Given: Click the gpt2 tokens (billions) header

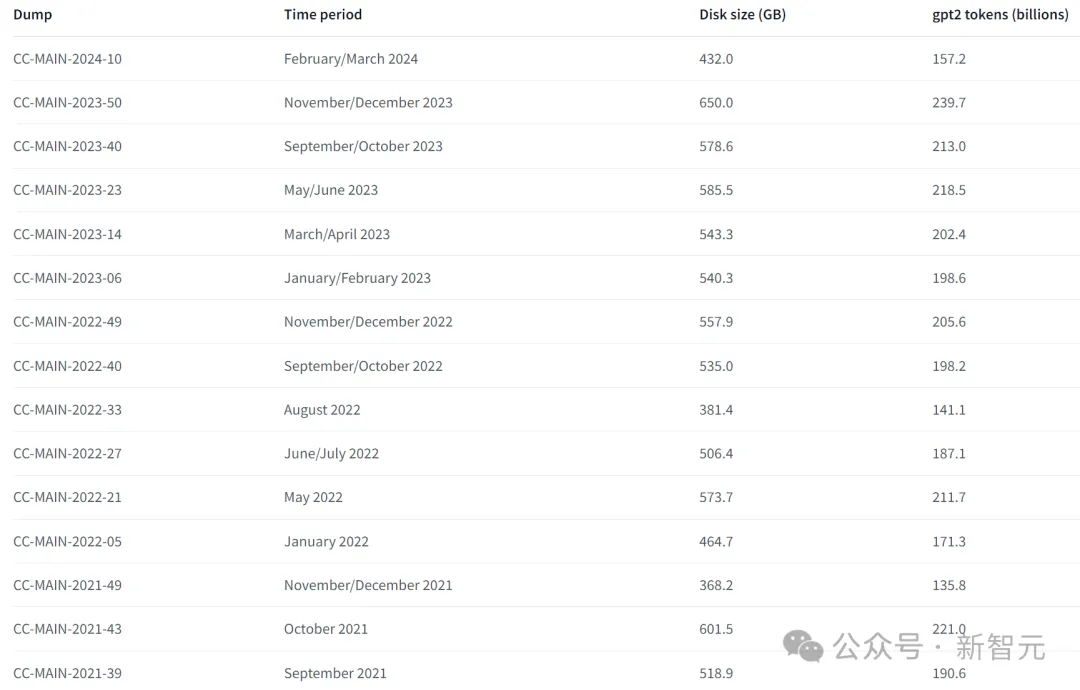Looking at the screenshot, I should [1000, 14].
